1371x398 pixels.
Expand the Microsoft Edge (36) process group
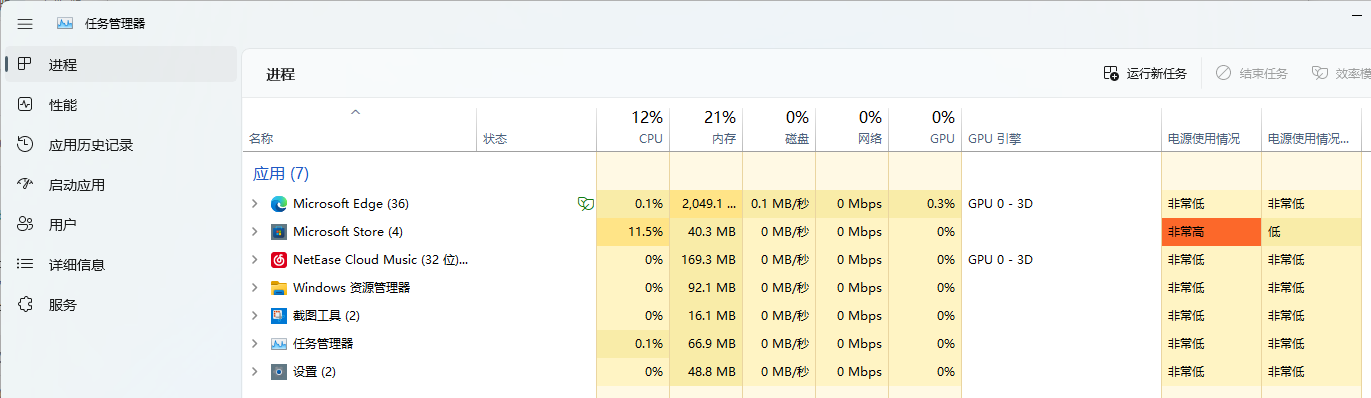point(254,204)
